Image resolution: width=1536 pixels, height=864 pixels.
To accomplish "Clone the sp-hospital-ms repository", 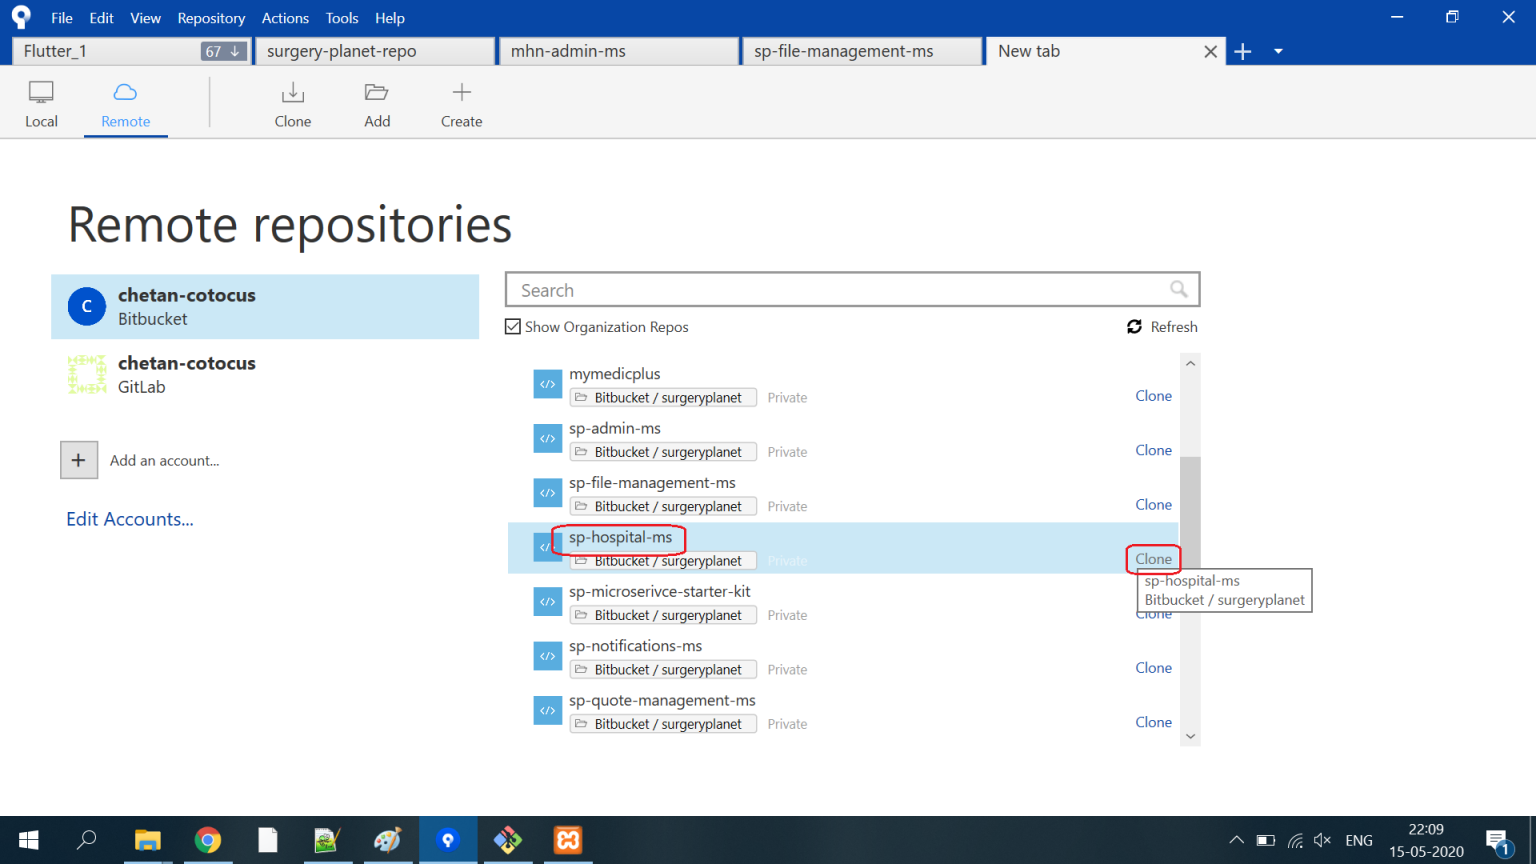I will click(1153, 559).
